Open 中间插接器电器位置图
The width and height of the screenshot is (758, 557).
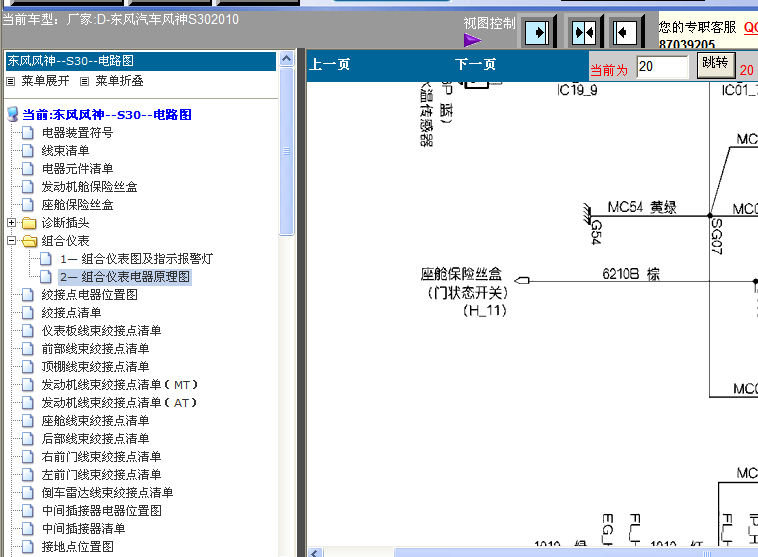pyautogui.click(x=102, y=510)
